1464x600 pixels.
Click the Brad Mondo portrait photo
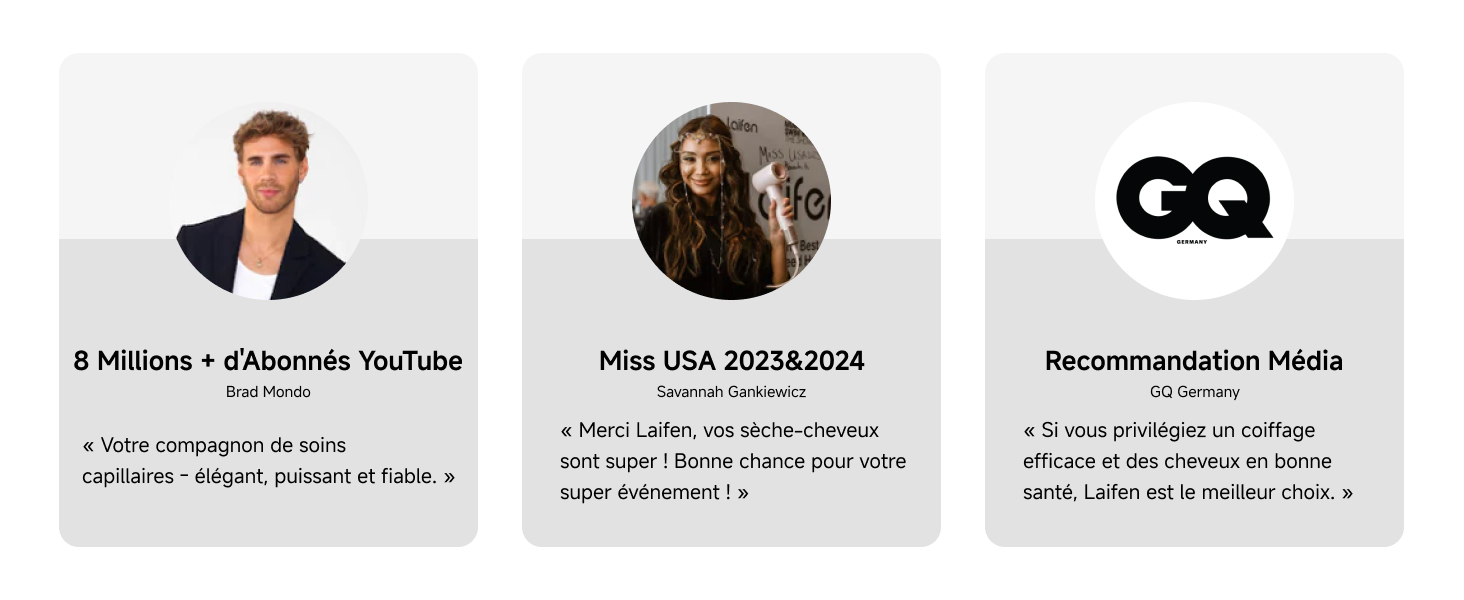[x=268, y=200]
